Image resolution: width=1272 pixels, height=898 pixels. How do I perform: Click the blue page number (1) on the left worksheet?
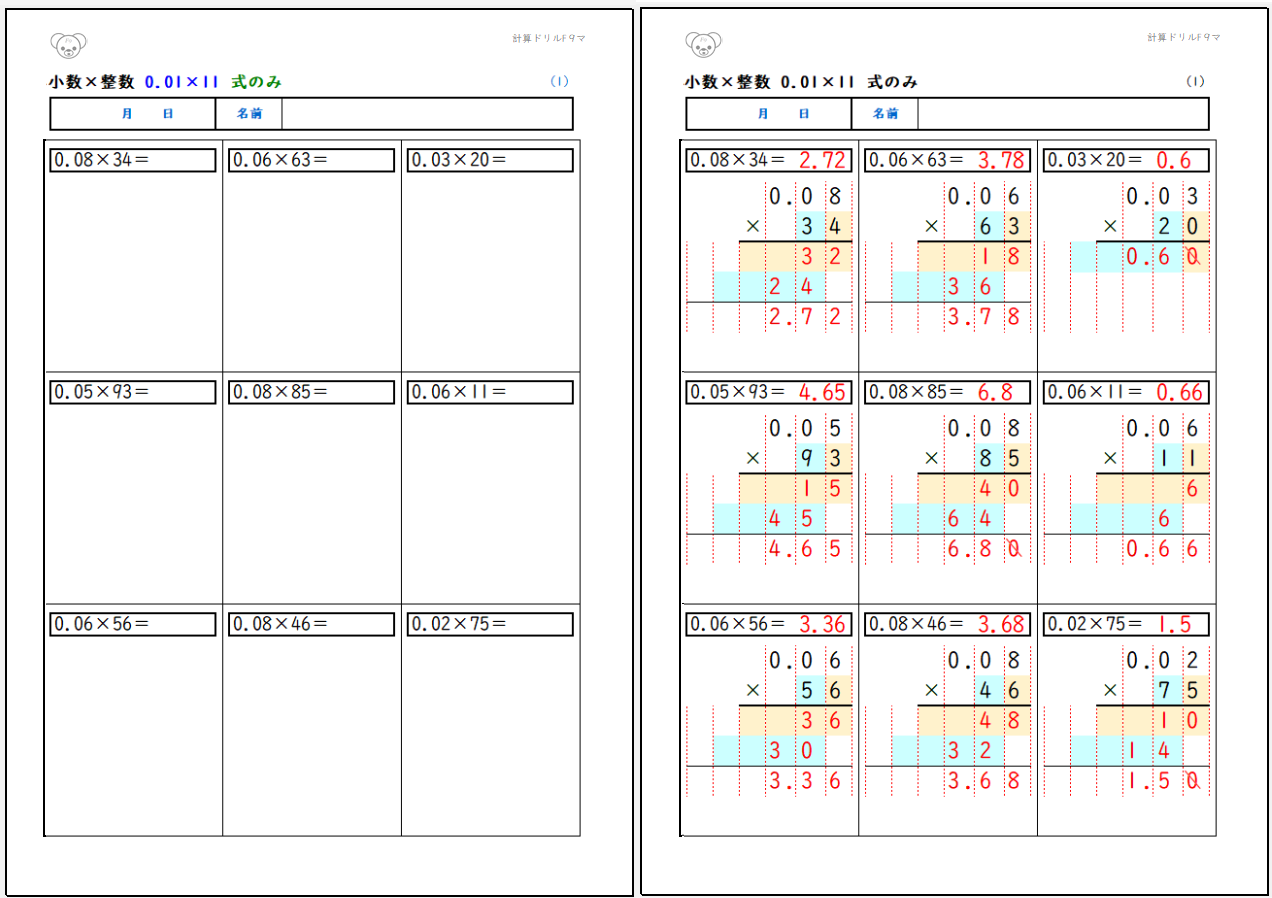tap(559, 82)
